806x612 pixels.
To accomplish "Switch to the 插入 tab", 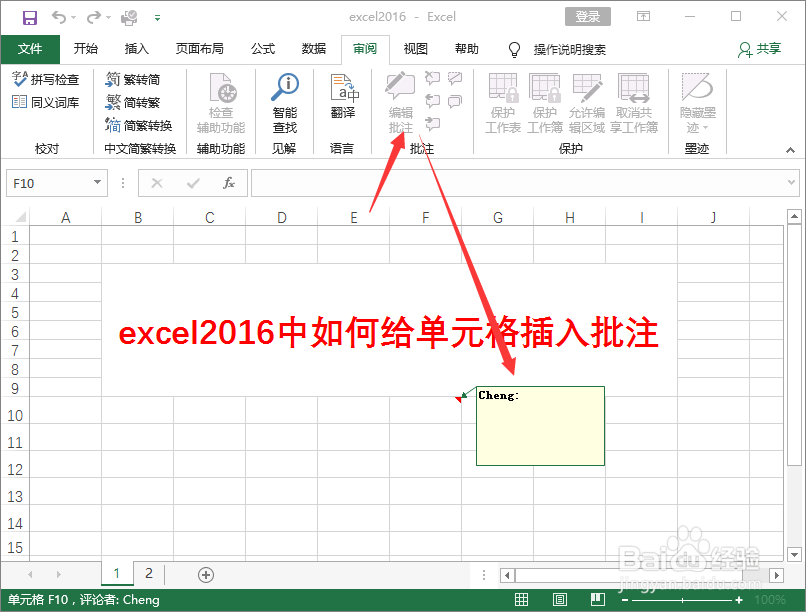I will click(137, 49).
